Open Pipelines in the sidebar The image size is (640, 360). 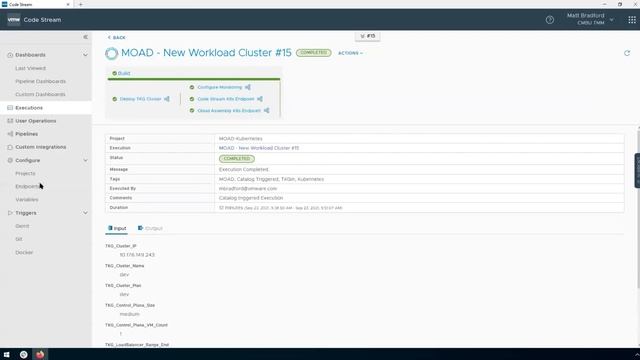27,134
